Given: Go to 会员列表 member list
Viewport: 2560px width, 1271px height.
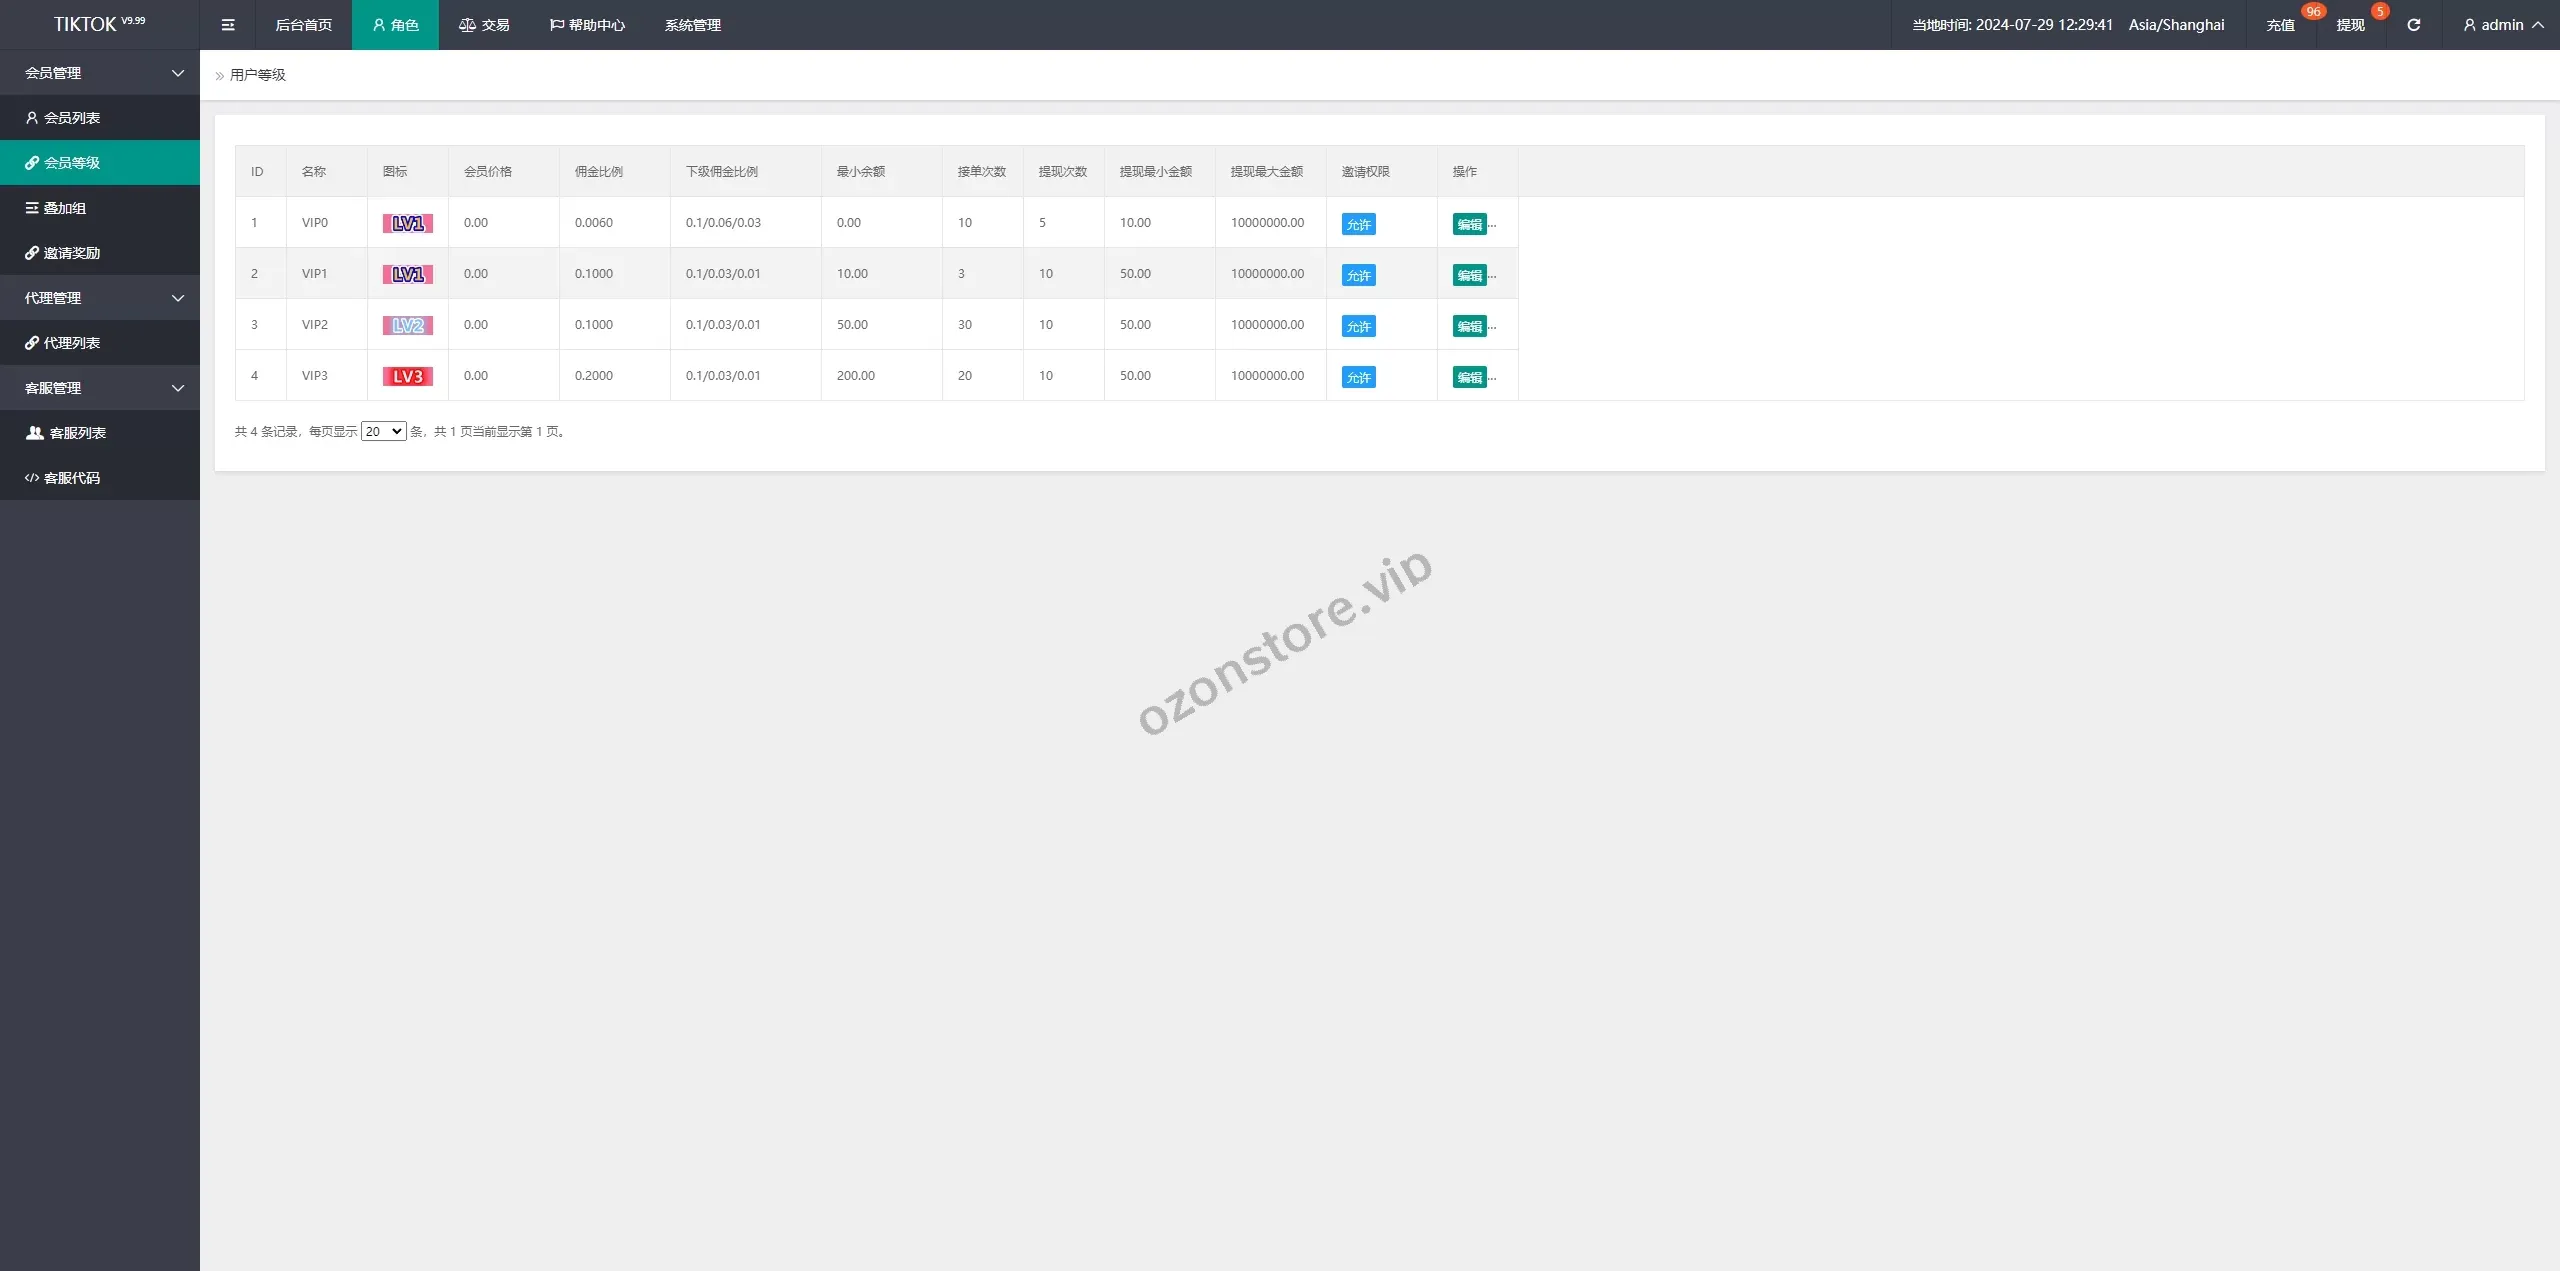Looking at the screenshot, I should pos(71,118).
